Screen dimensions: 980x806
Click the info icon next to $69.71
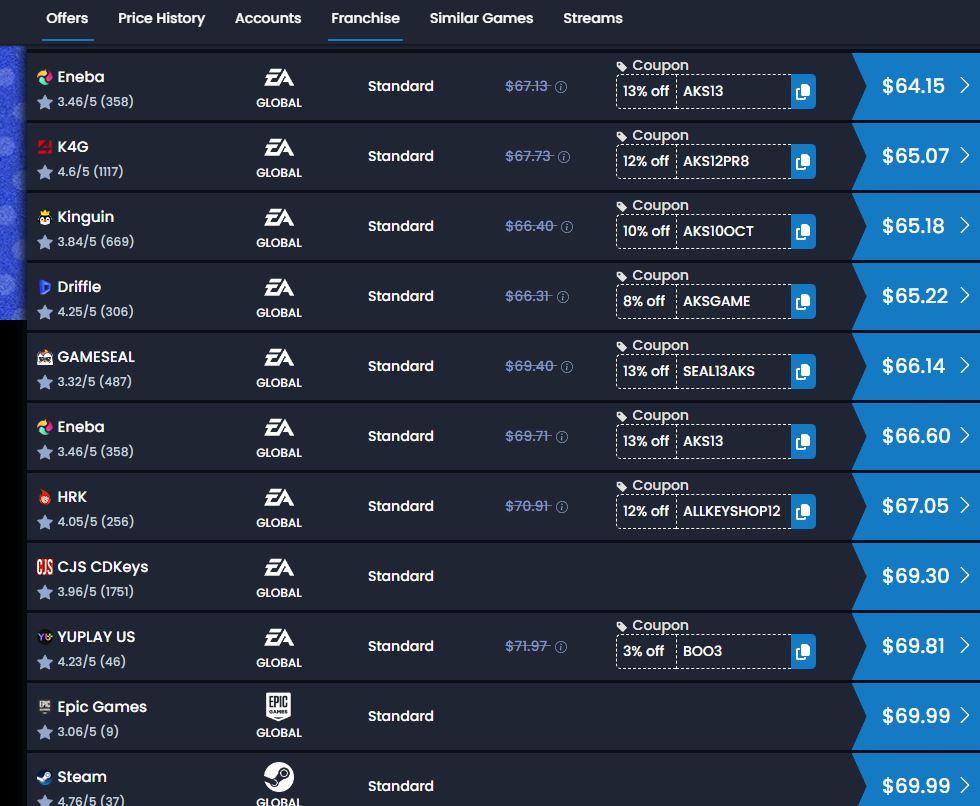(x=562, y=437)
